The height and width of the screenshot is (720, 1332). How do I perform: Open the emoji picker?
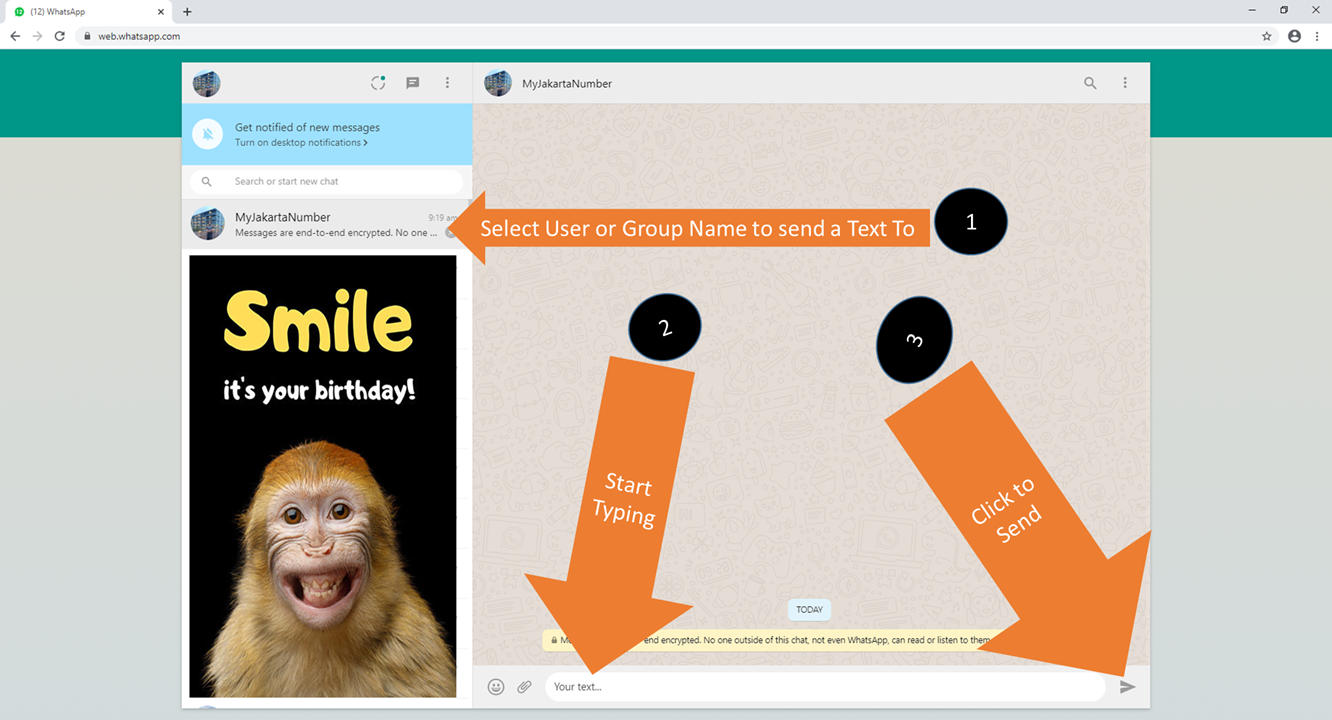[496, 687]
